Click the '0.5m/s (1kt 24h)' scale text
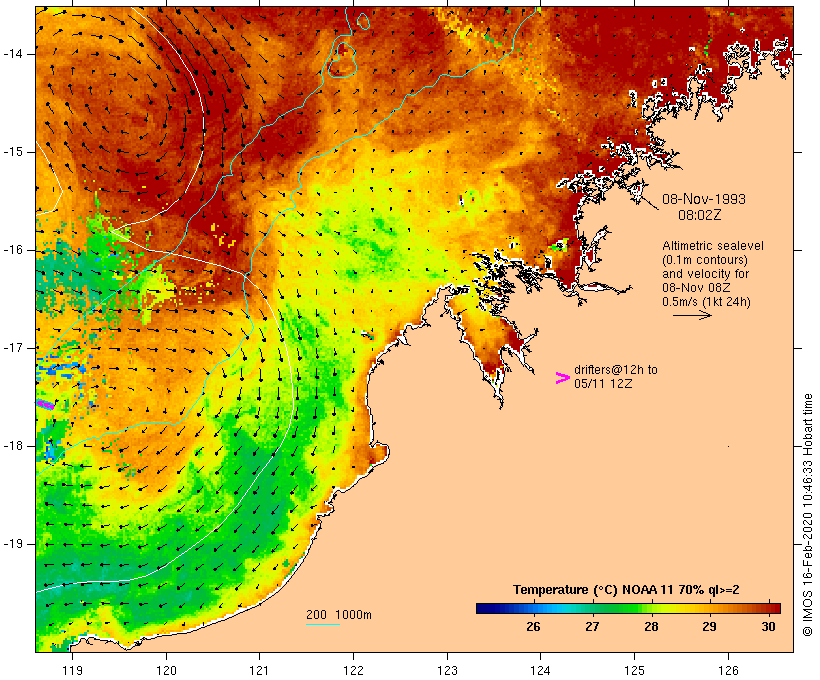The image size is (820, 680). pyautogui.click(x=706, y=302)
